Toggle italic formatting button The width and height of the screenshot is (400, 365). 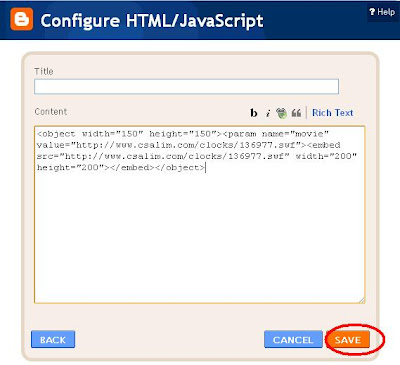(x=268, y=113)
